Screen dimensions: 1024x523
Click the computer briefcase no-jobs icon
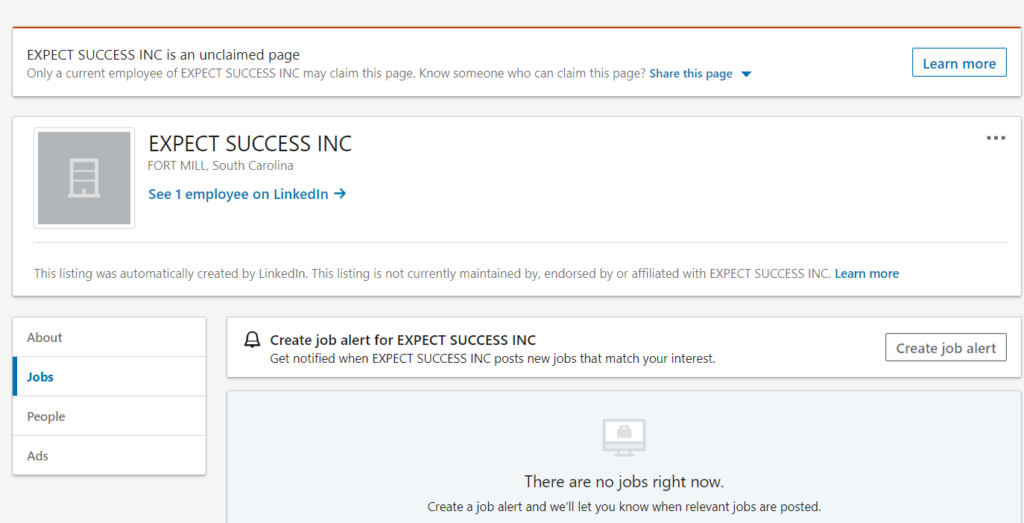coord(624,437)
